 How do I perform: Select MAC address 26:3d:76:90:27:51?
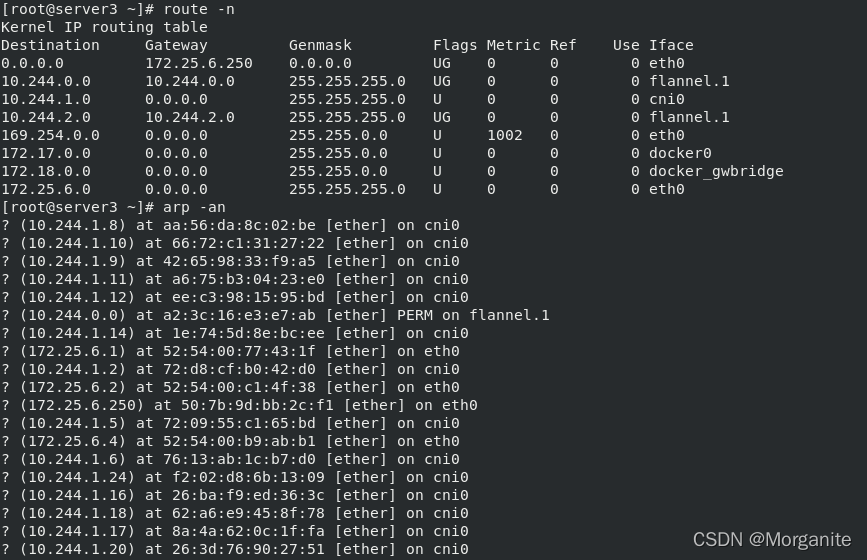point(248,549)
